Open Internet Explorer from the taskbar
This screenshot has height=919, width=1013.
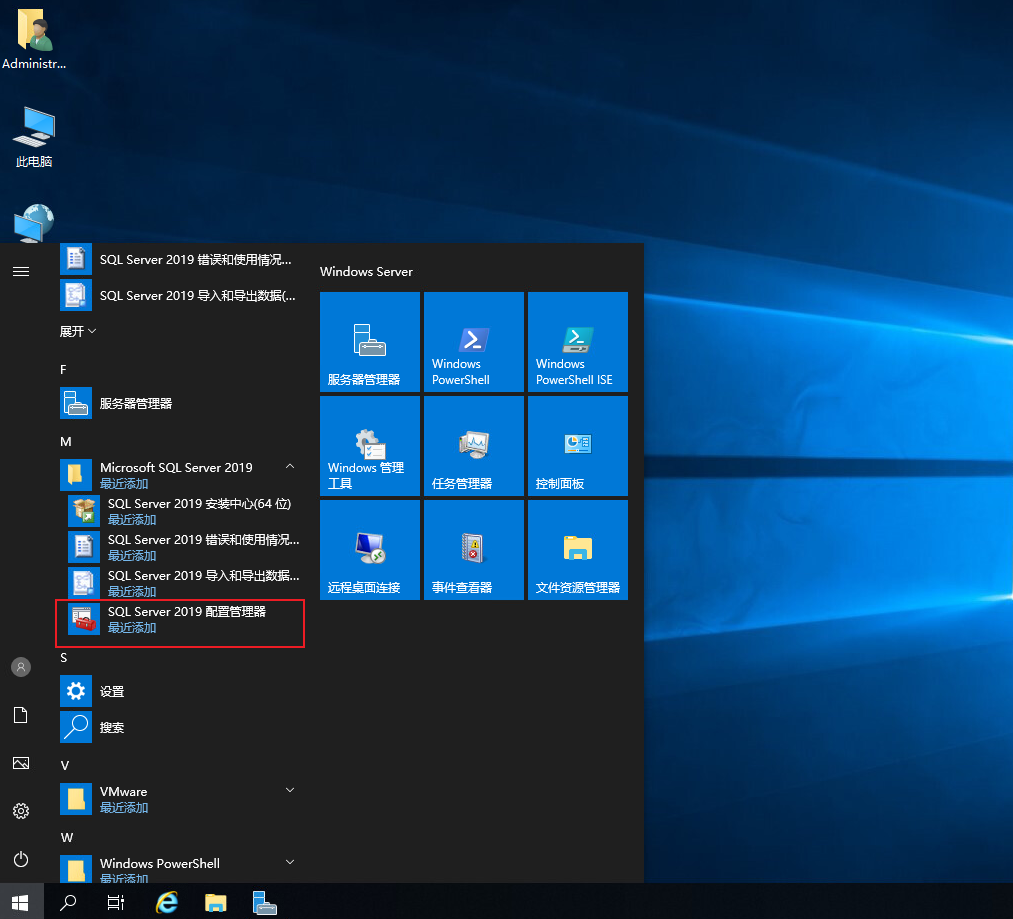click(167, 903)
